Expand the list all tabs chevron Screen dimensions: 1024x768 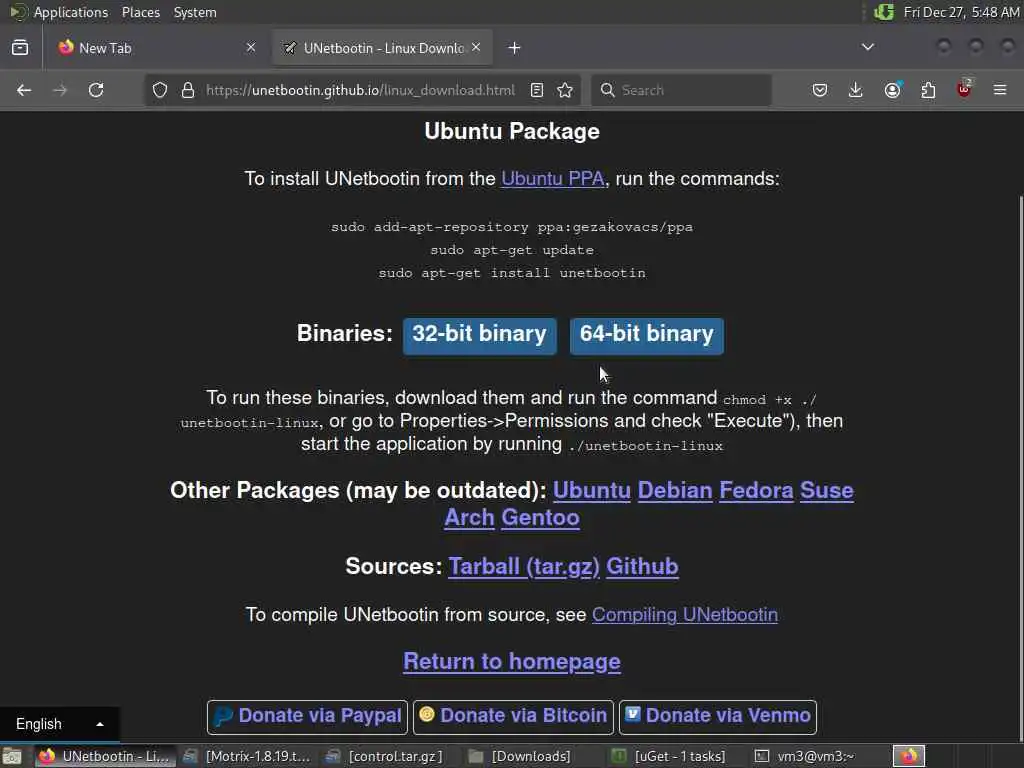coord(868,47)
